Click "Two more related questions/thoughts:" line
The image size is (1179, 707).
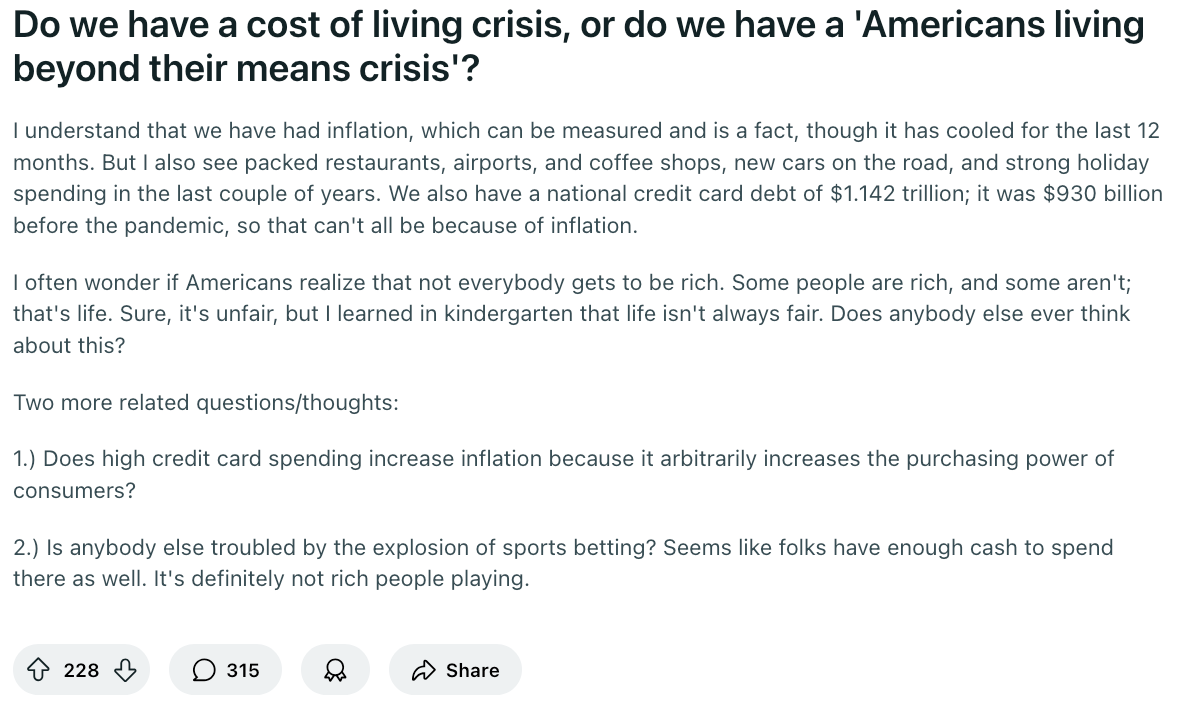coord(206,402)
